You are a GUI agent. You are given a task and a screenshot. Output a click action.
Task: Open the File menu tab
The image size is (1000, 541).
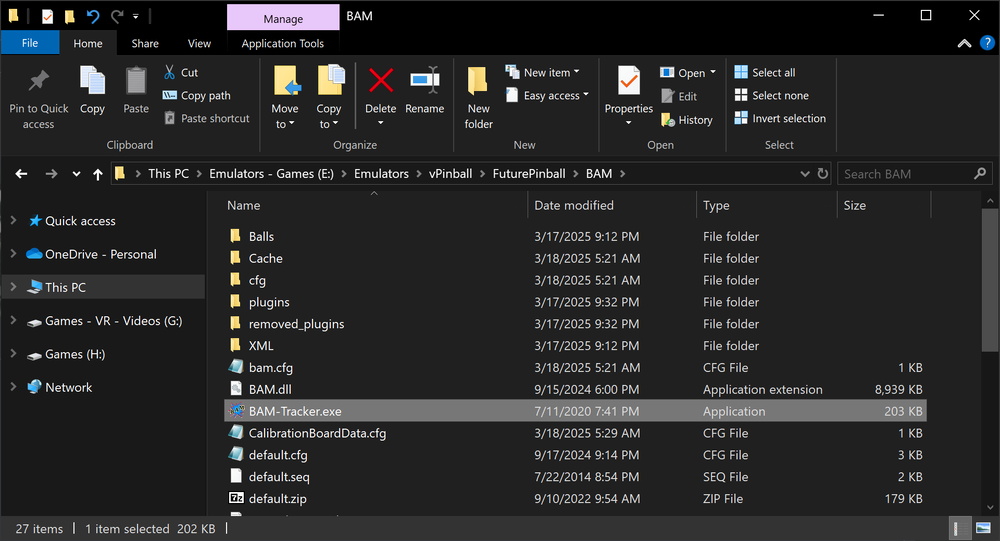coord(30,43)
